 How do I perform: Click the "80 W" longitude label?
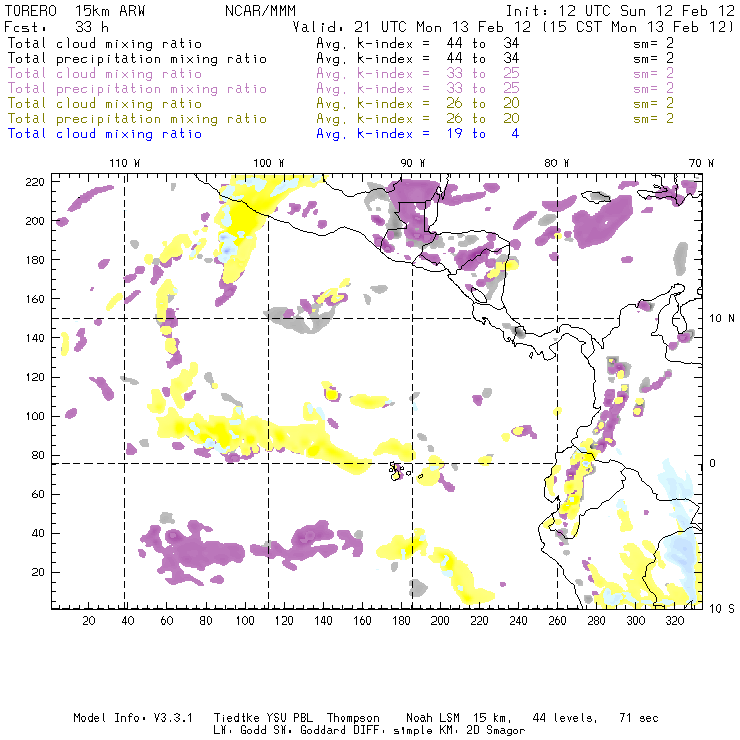pos(556,163)
